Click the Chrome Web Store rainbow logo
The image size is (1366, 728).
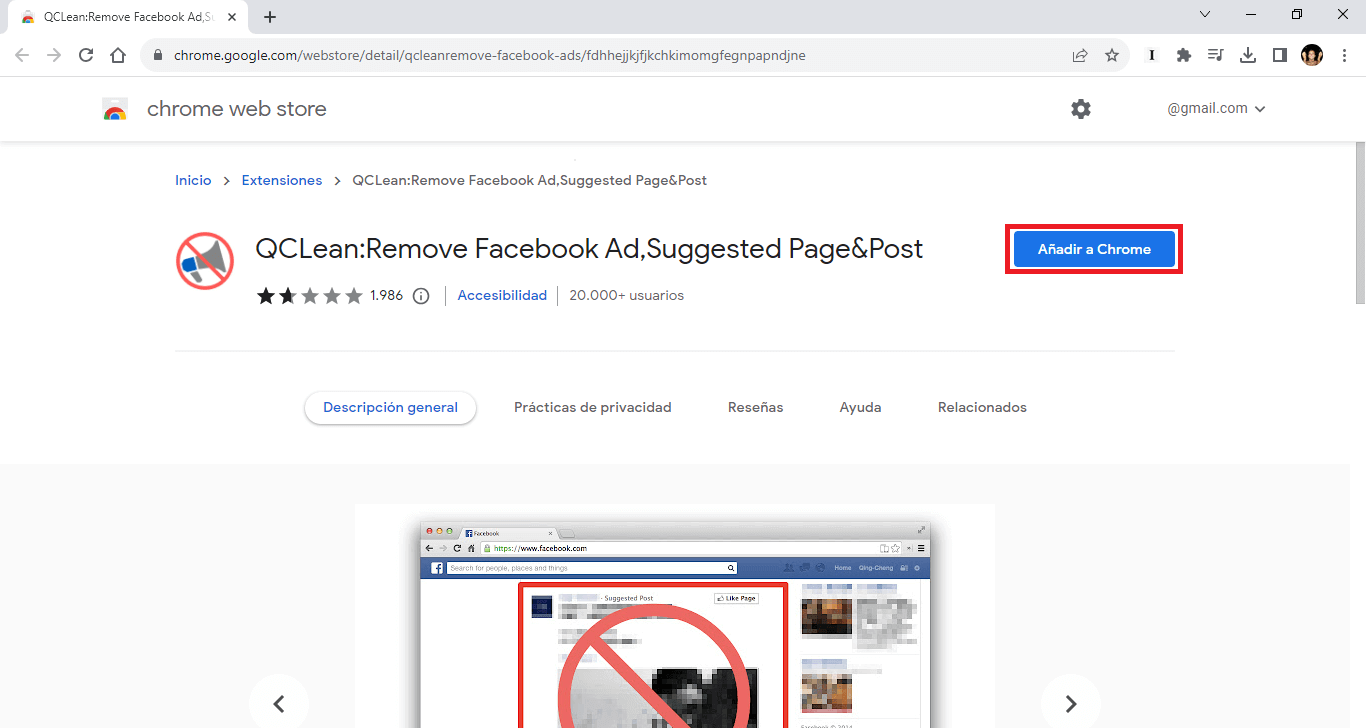pyautogui.click(x=115, y=110)
